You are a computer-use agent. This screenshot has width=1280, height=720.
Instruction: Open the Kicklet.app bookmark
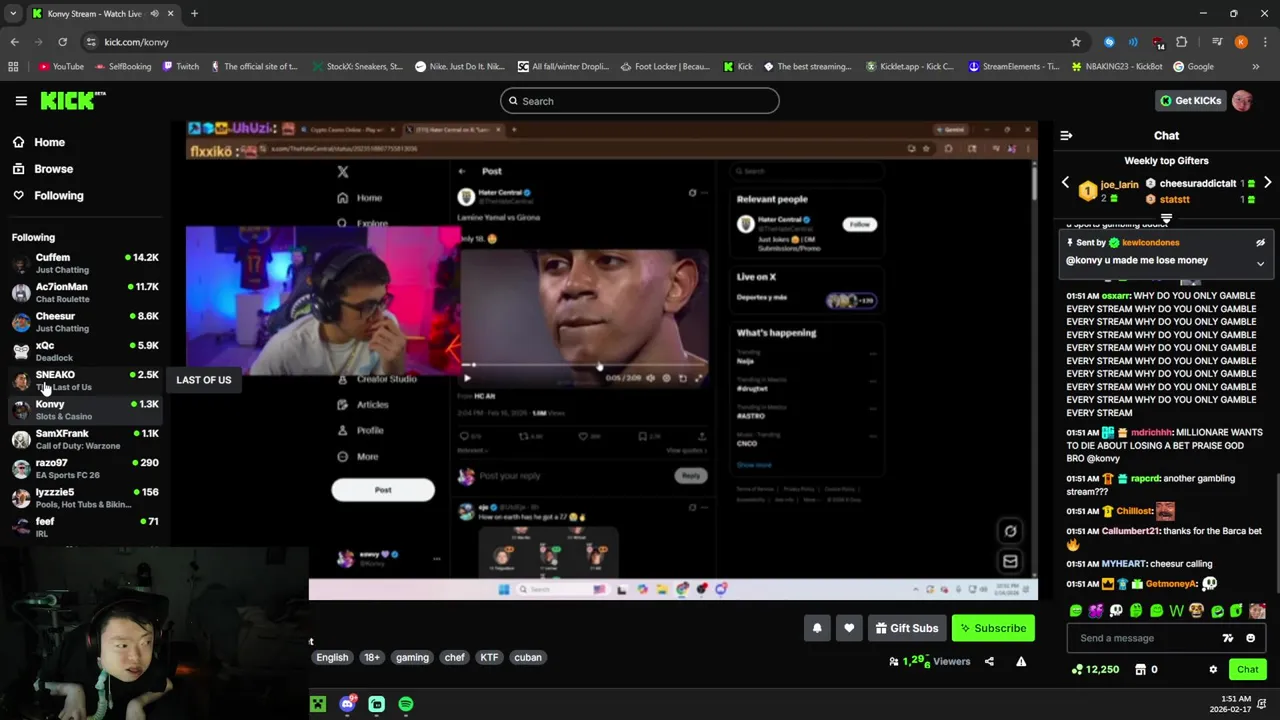(x=910, y=67)
